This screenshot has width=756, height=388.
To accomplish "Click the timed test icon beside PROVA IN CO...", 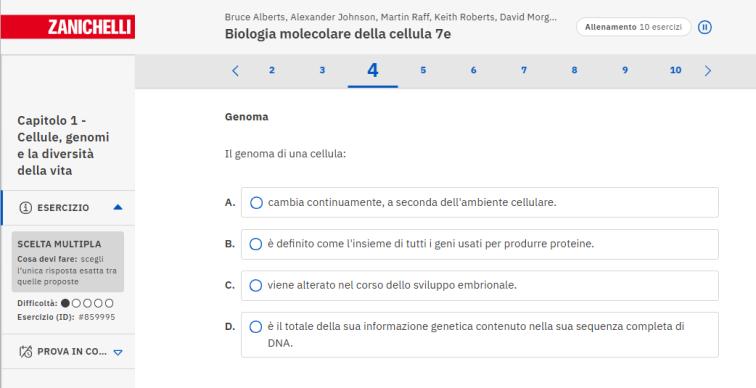I will click(25, 351).
